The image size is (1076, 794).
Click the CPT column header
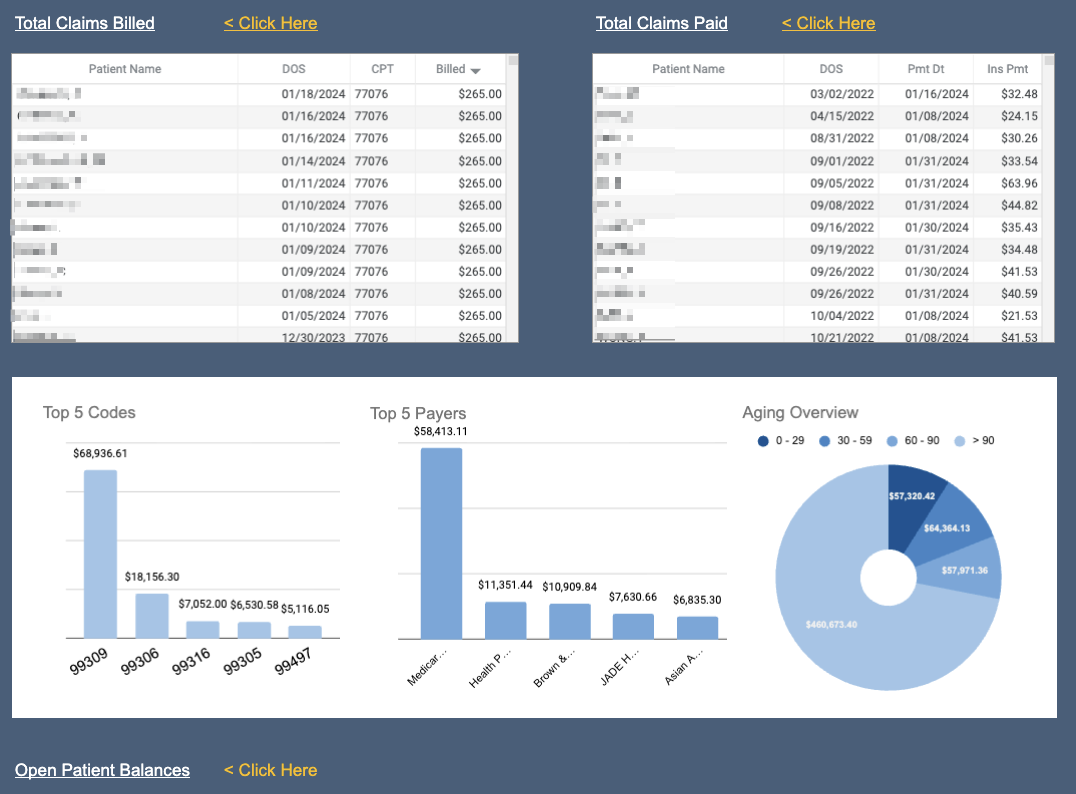382,69
